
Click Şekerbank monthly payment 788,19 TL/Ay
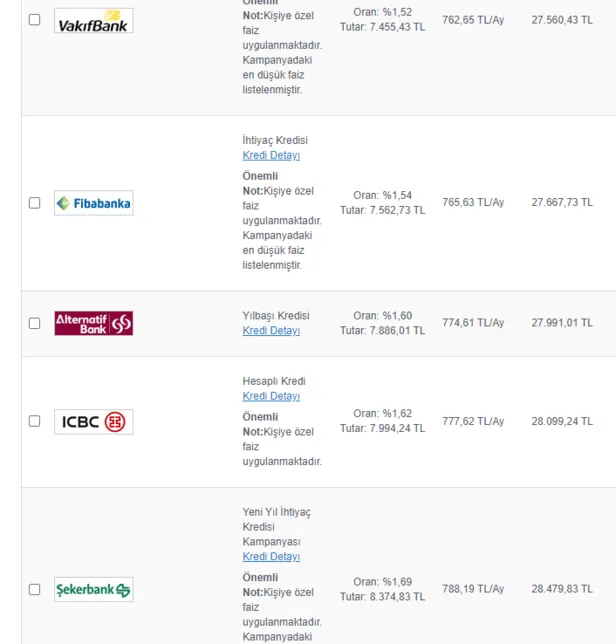[x=473, y=588]
